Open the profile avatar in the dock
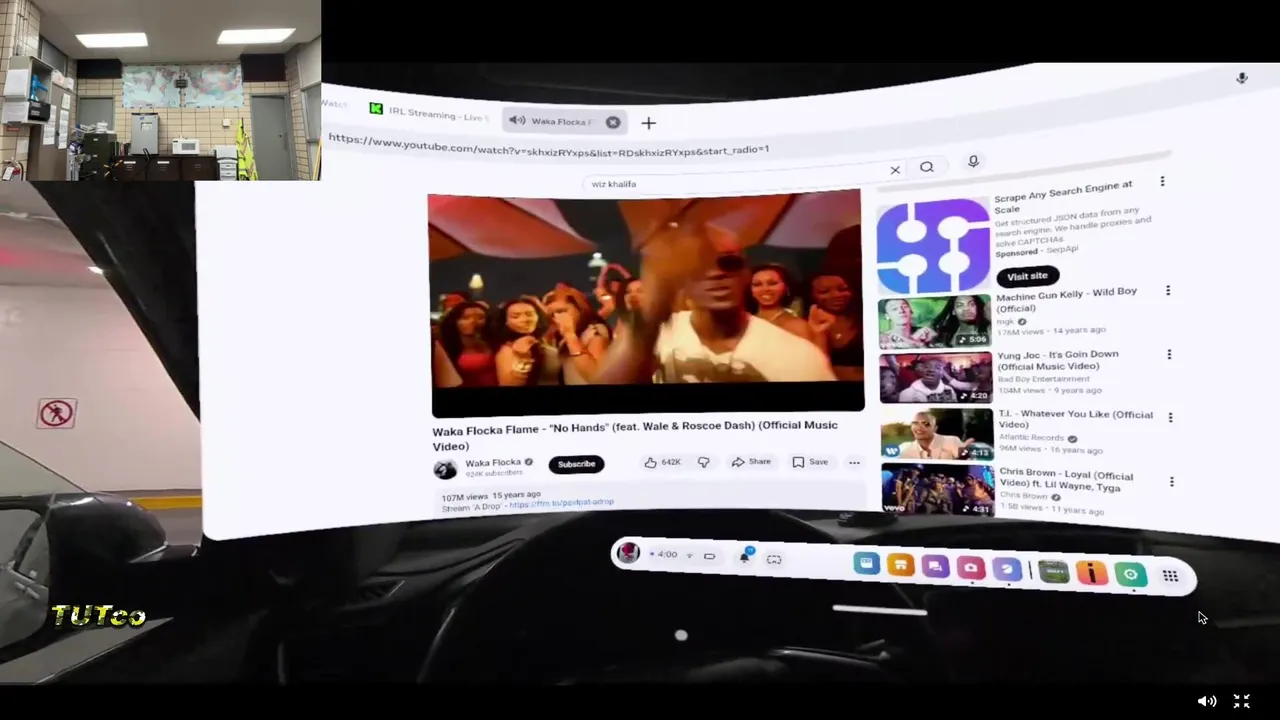The width and height of the screenshot is (1280, 720). point(628,552)
